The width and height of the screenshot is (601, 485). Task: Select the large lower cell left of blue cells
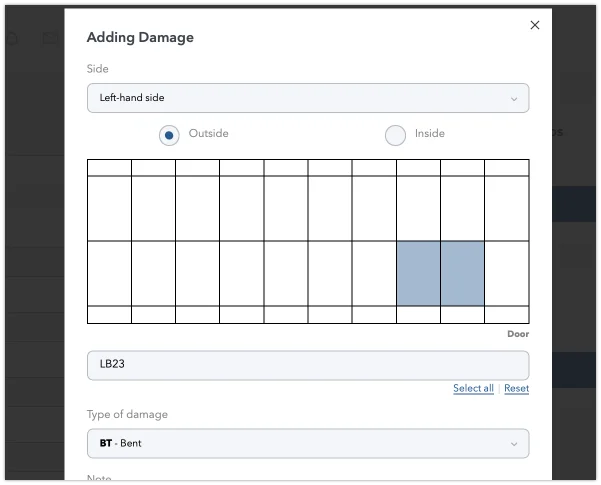click(x=374, y=273)
